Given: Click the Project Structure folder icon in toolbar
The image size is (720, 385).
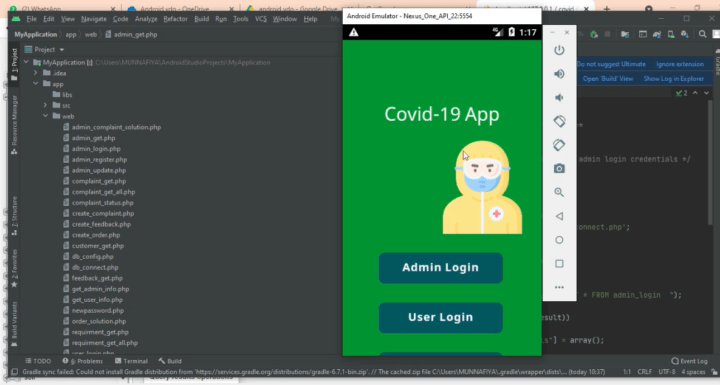Looking at the screenshot, I should (x=624, y=34).
